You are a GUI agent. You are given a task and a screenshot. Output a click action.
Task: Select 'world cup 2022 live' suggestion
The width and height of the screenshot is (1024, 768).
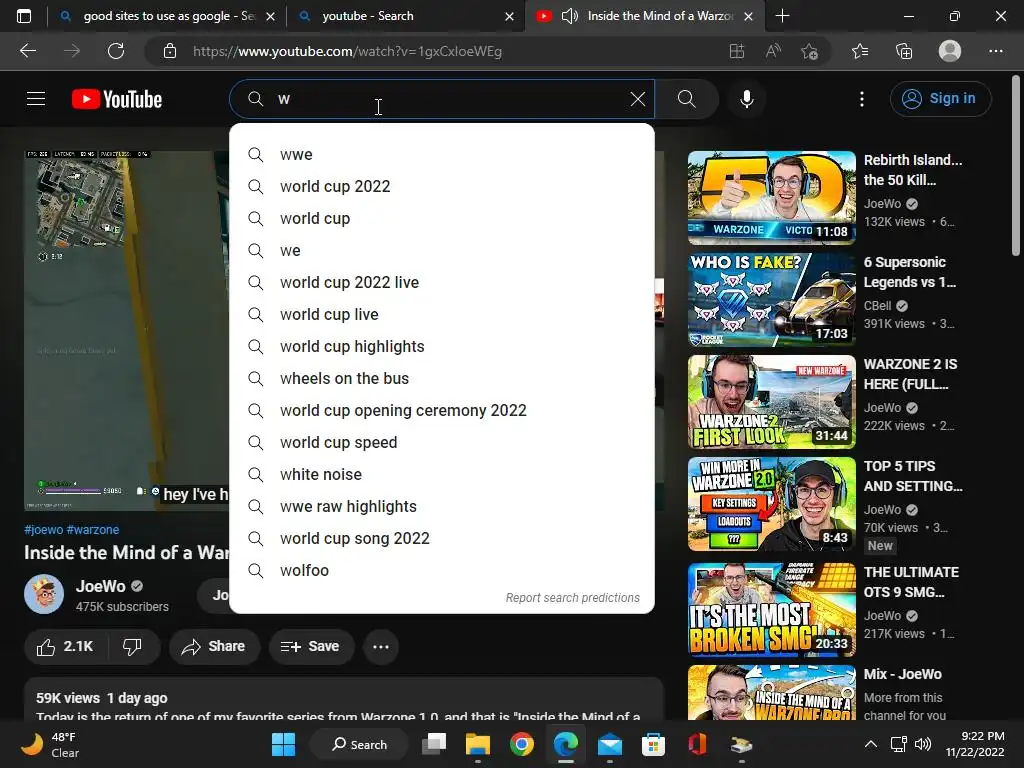442,283
